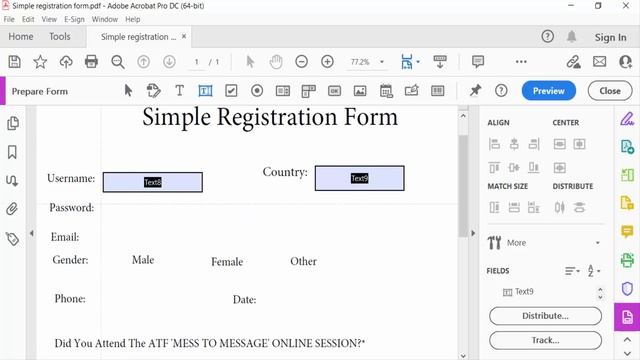Add a list box field
Image resolution: width=640 pixels, height=360 pixels.
pos(282,91)
